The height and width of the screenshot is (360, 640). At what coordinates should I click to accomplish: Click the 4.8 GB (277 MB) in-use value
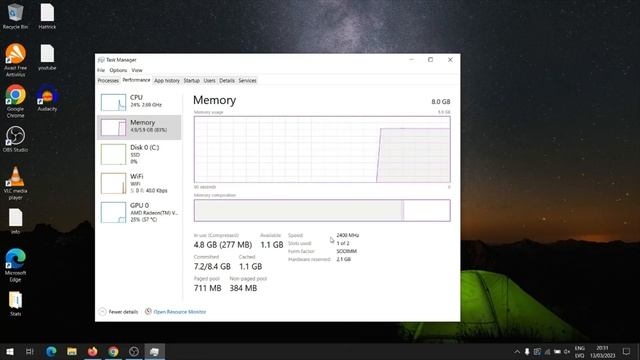point(223,244)
